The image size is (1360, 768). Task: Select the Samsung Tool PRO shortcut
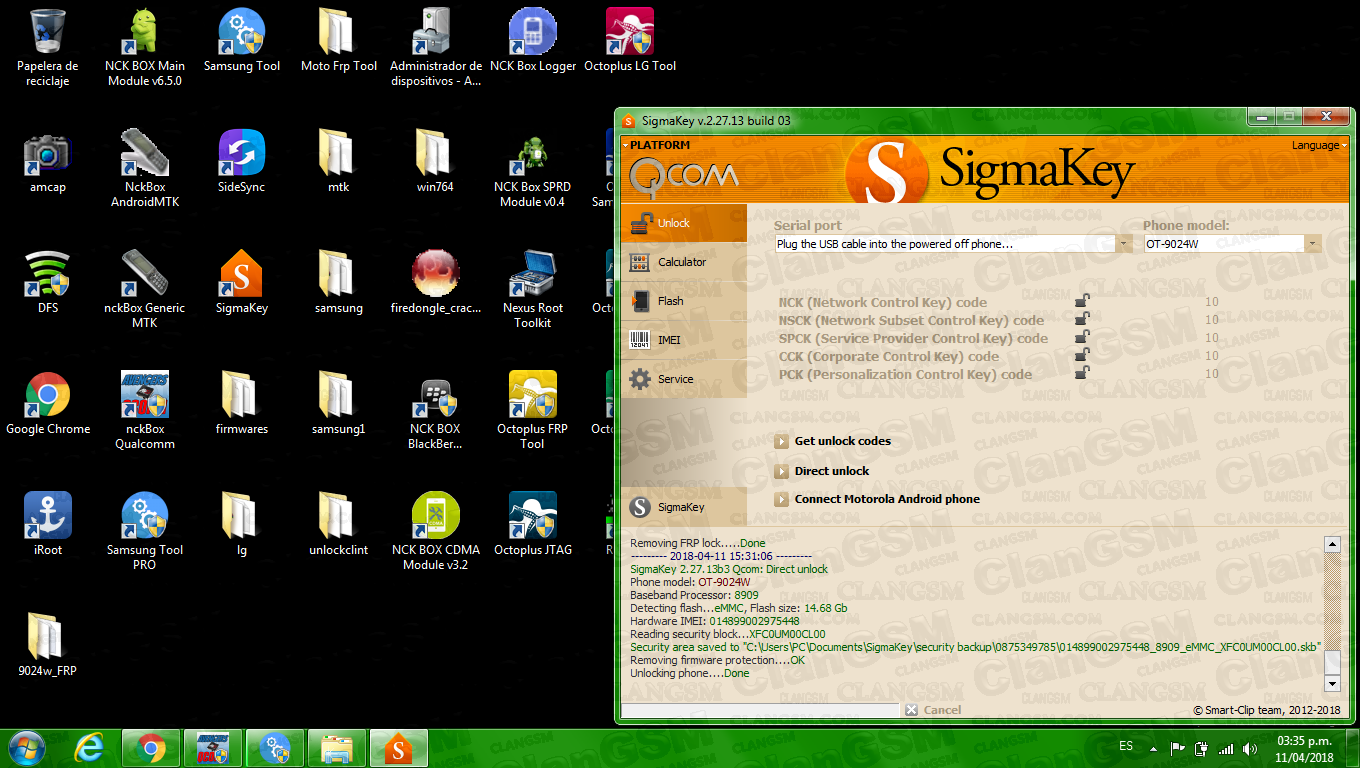click(145, 532)
